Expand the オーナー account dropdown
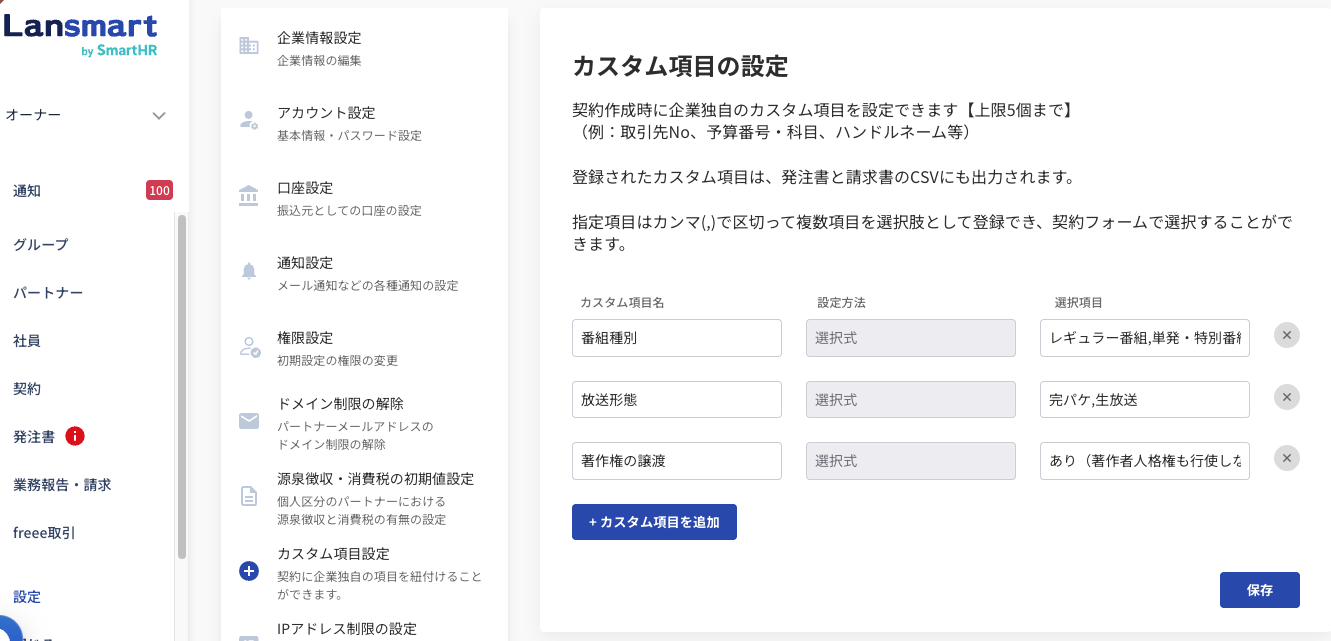Screen dimensions: 1331x641 [x=159, y=116]
